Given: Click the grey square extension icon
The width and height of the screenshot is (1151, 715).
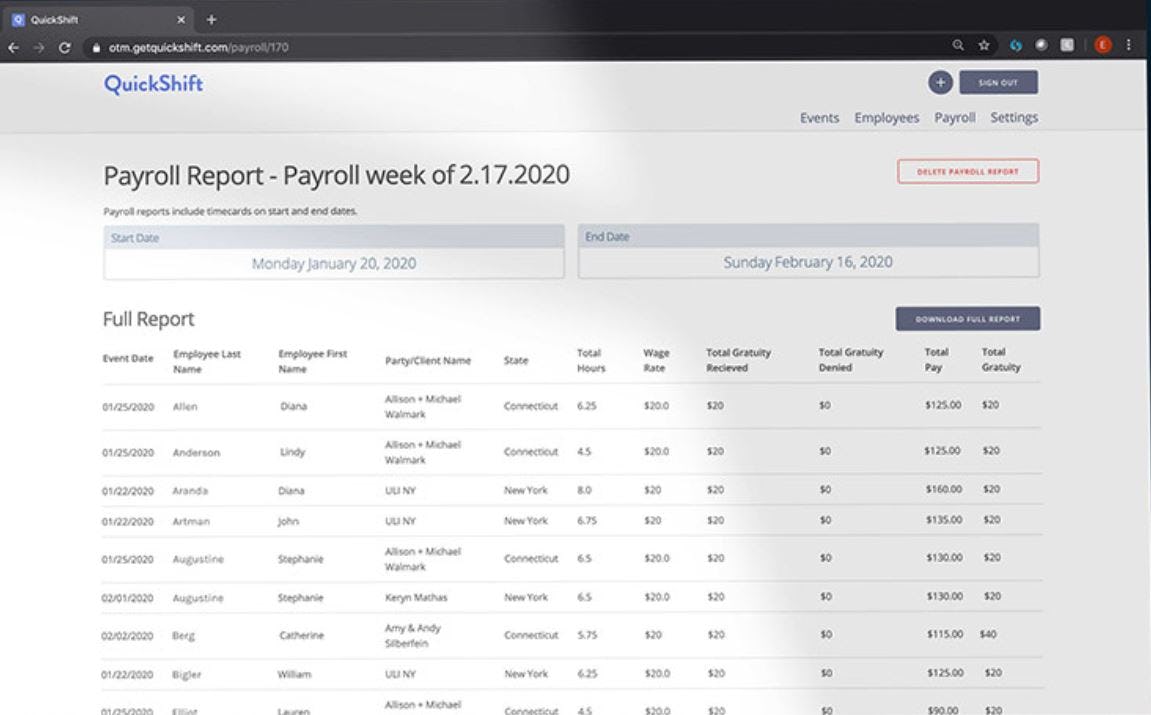Looking at the screenshot, I should (x=1067, y=46).
